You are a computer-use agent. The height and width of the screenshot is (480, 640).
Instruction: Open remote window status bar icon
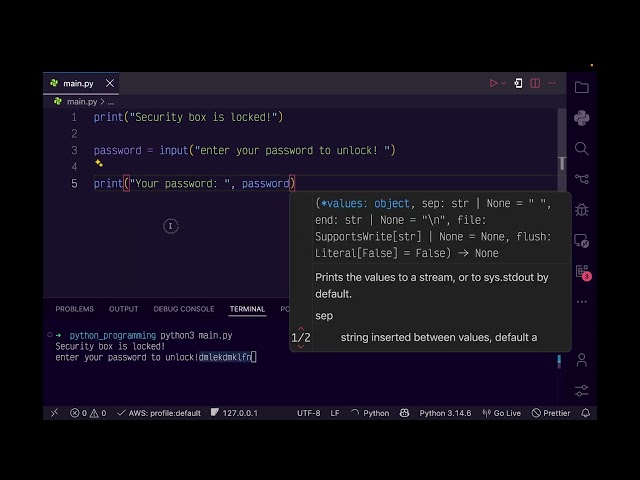[54, 413]
